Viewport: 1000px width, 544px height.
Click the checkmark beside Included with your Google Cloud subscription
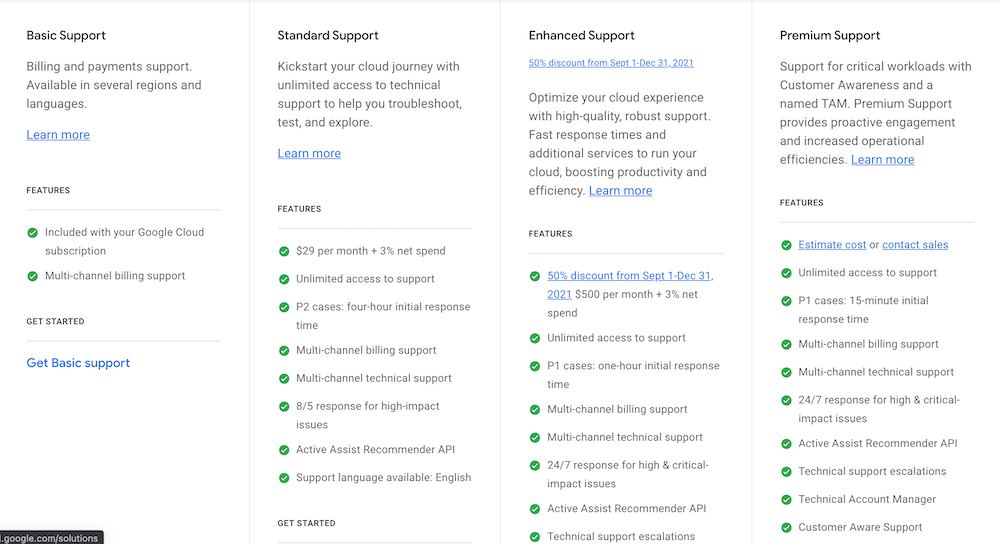tap(33, 233)
